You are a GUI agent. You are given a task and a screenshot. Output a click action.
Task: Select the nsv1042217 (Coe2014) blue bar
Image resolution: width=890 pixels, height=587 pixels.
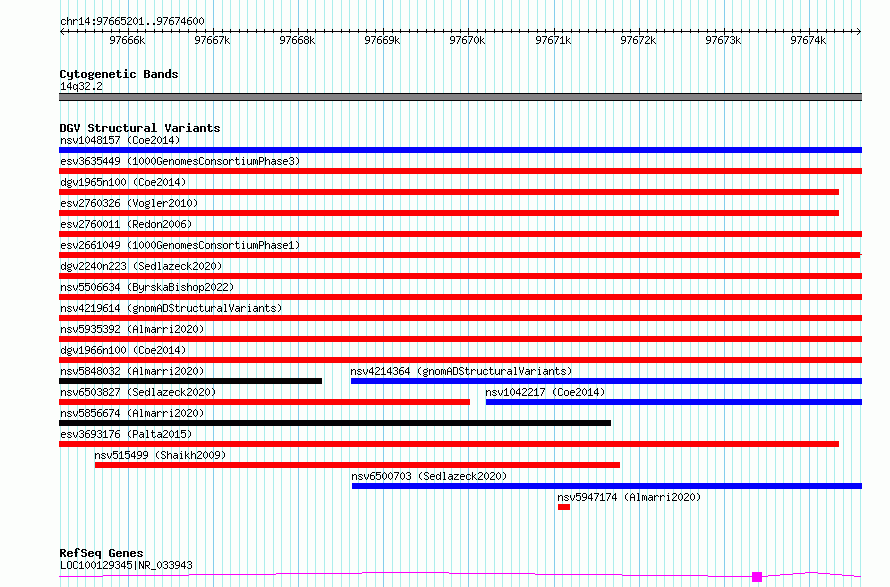[x=674, y=402]
